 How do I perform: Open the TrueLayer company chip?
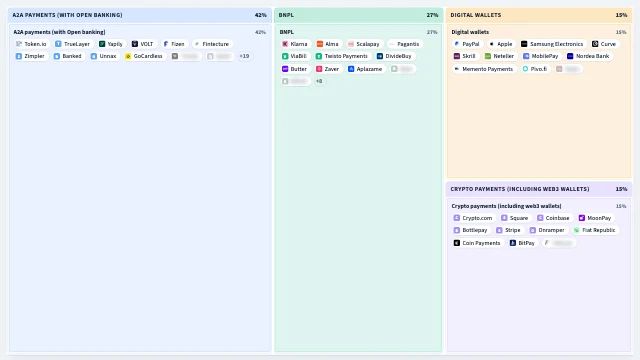[x=72, y=44]
